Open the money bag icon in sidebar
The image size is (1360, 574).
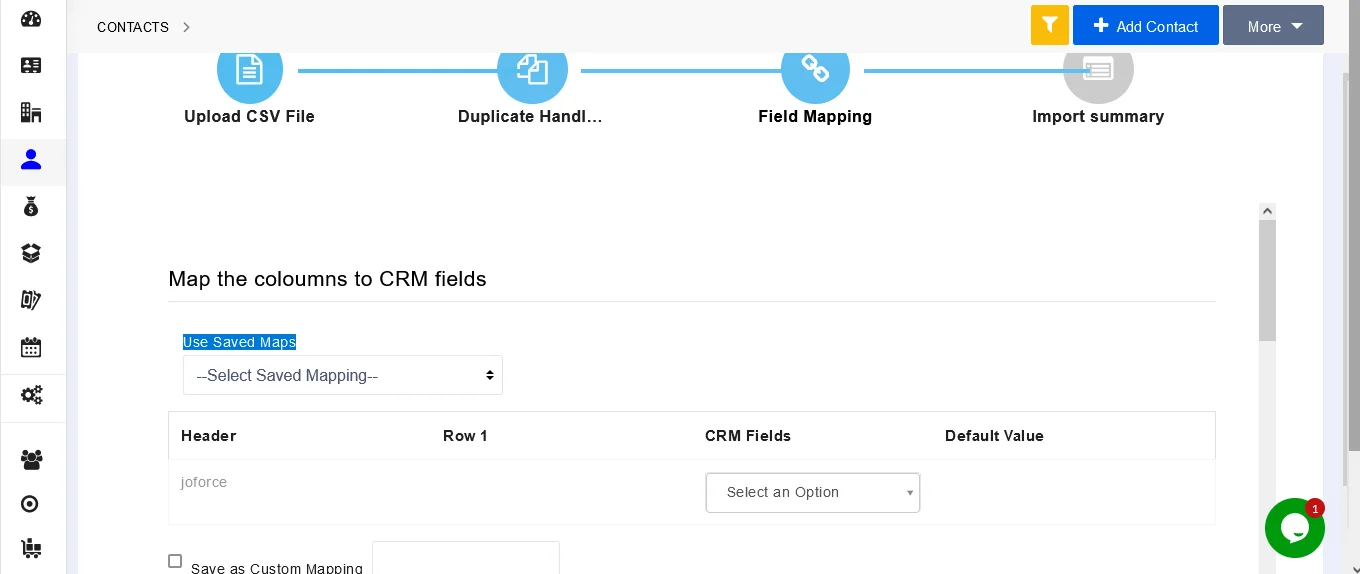(31, 207)
